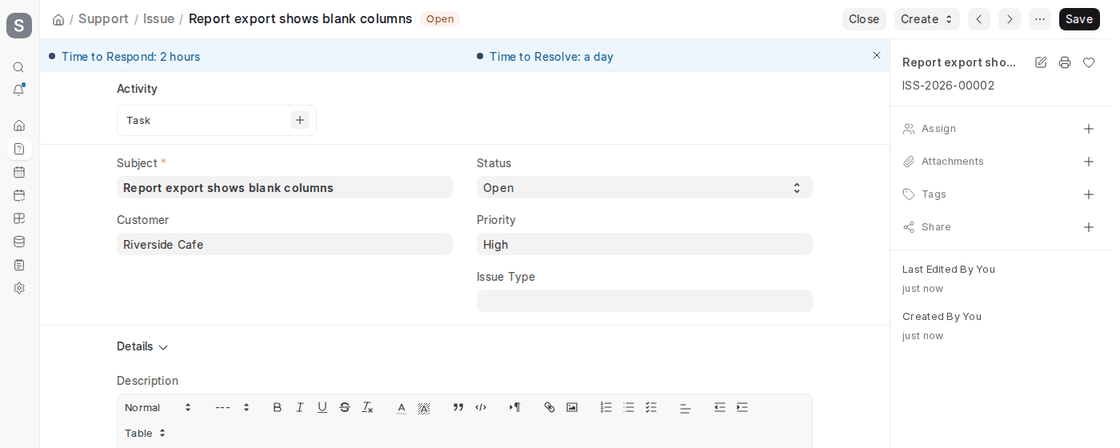
Task: Toggle right-to-left text direction
Action: 515,407
